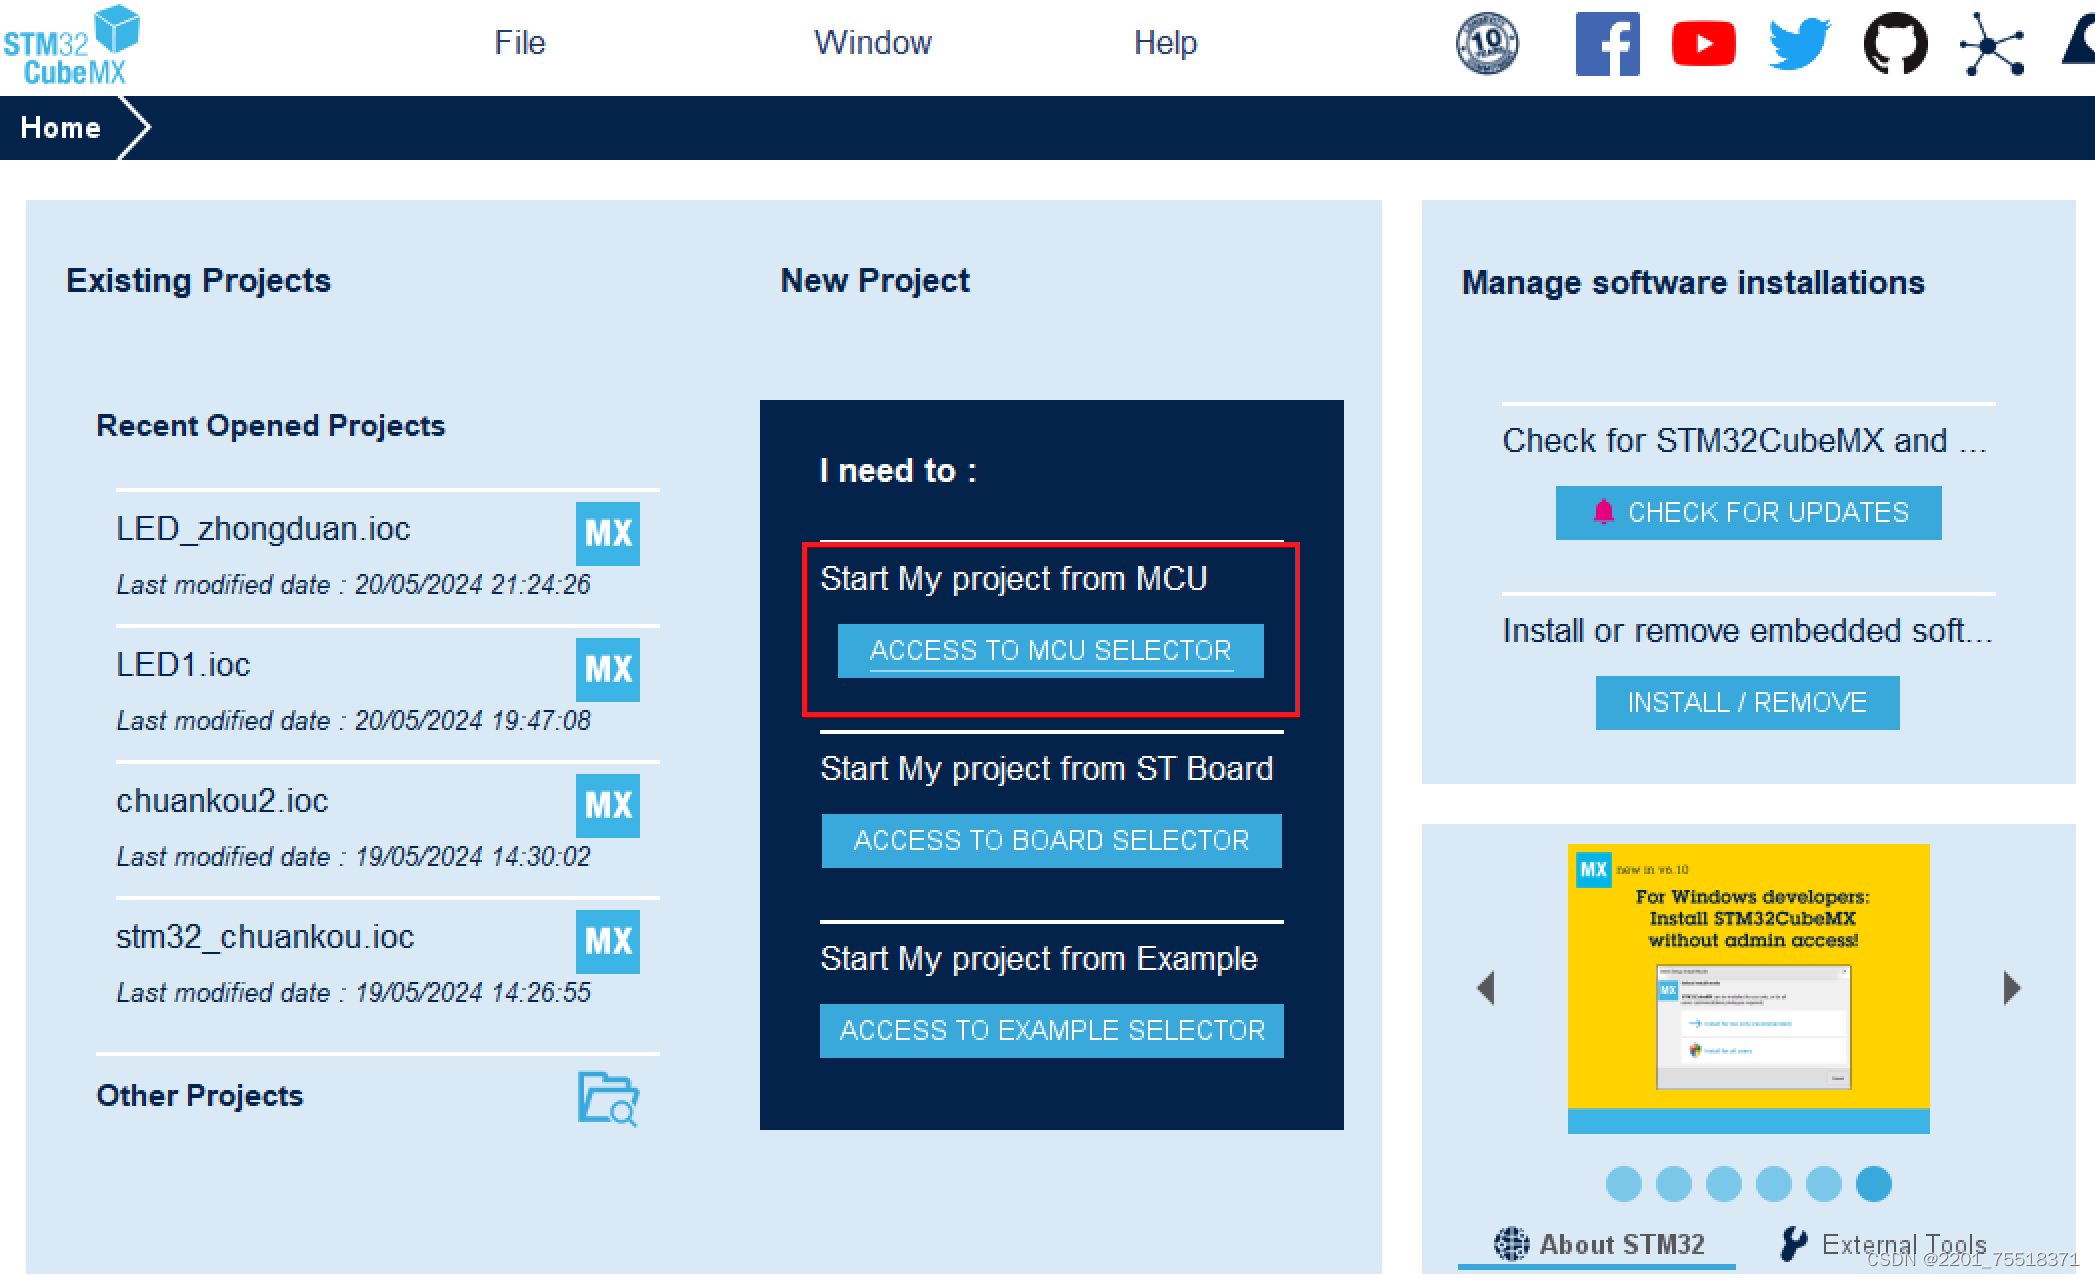Open the Twitter bird icon

[x=1799, y=44]
